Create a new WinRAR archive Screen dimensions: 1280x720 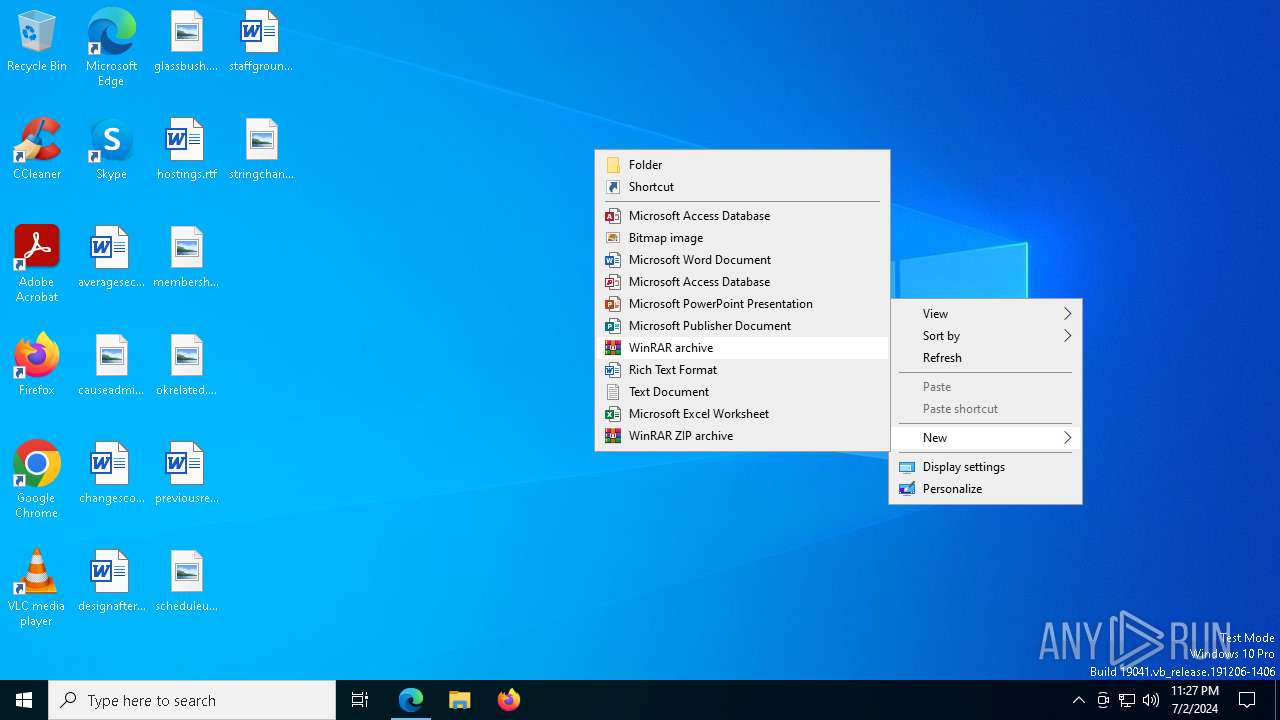pyautogui.click(x=742, y=348)
